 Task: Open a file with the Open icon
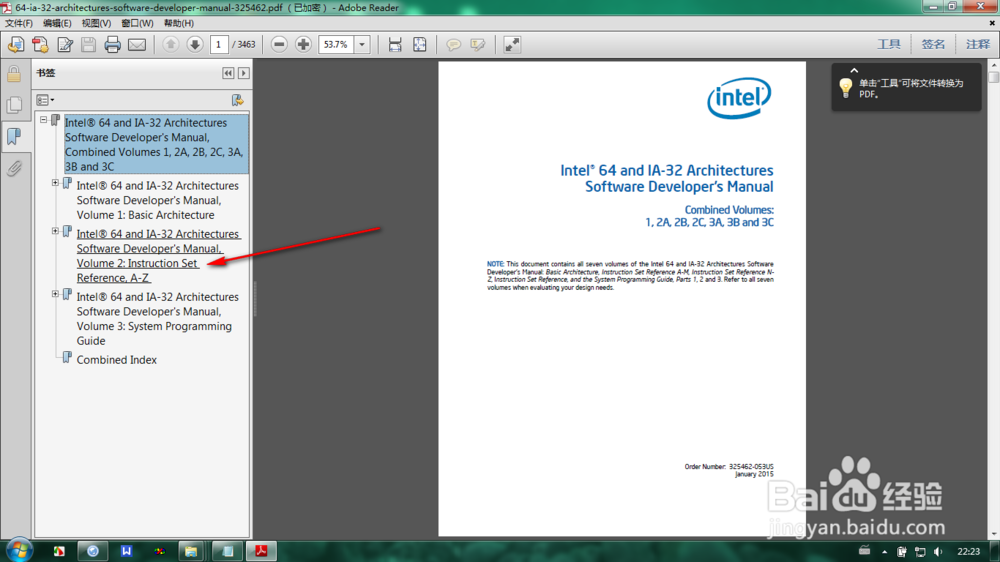click(16, 45)
